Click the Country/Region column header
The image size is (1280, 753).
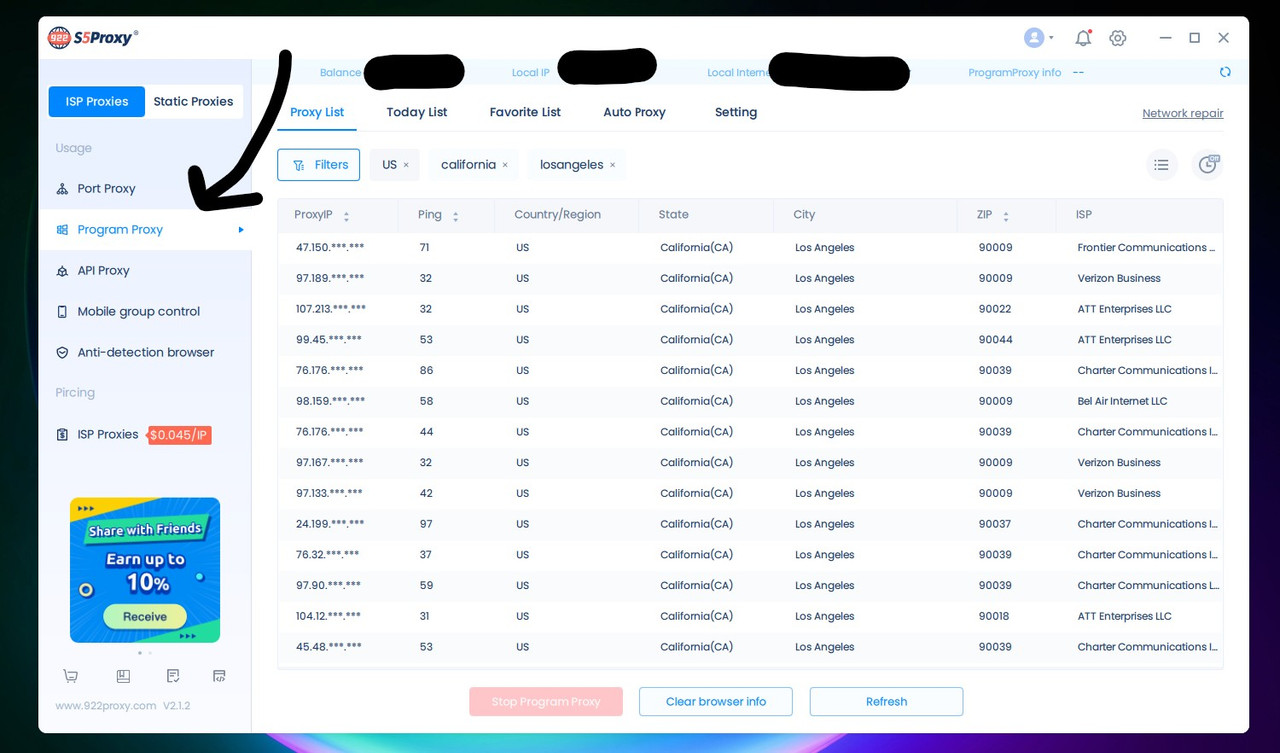[557, 215]
